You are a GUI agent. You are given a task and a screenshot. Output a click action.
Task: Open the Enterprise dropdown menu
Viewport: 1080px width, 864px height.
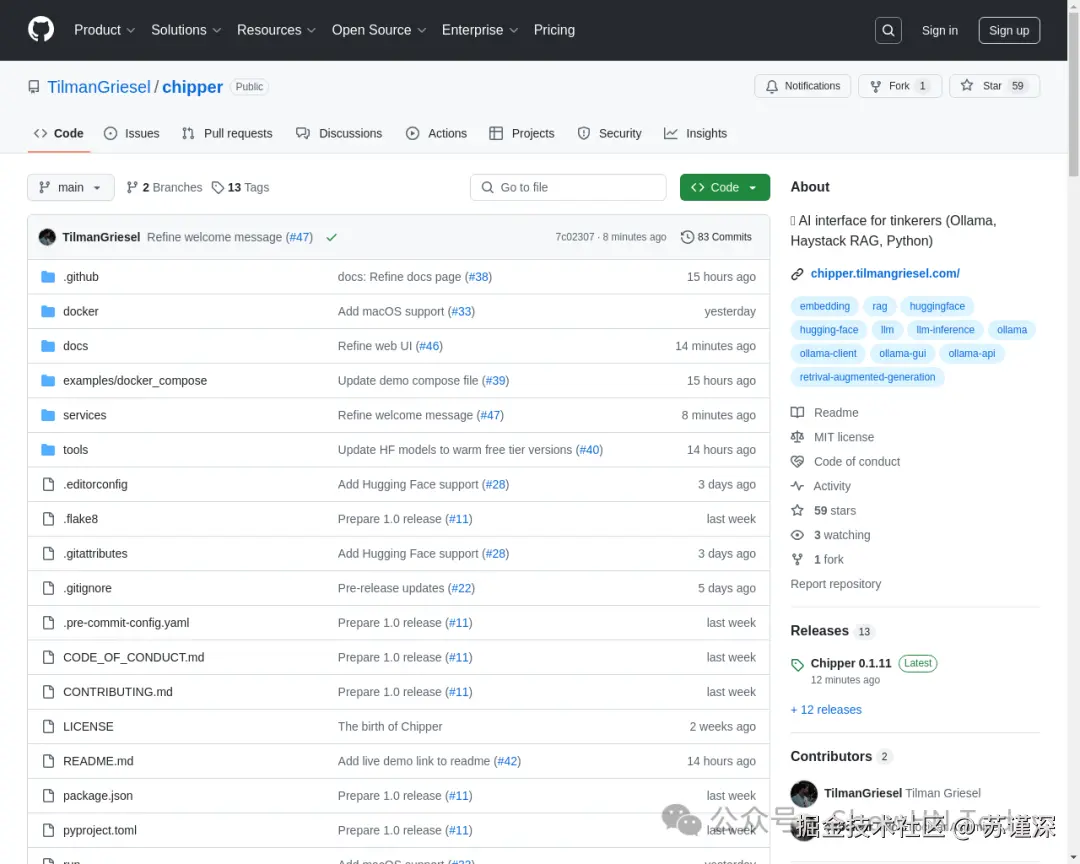(x=479, y=30)
